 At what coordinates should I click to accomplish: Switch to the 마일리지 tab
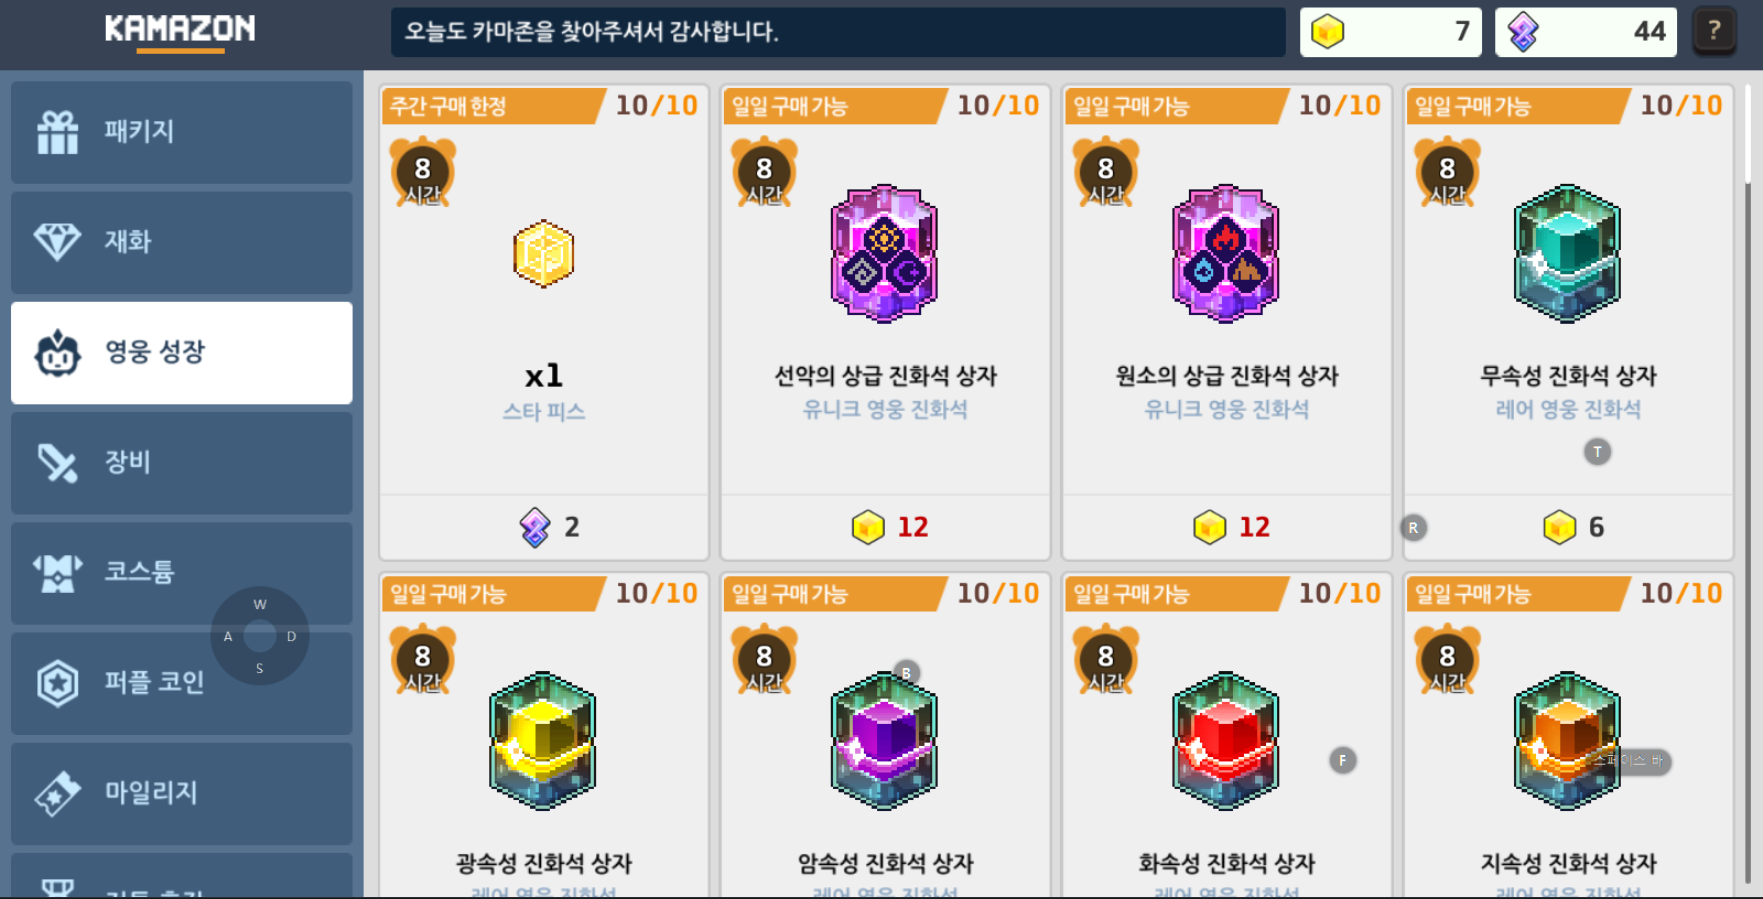181,792
